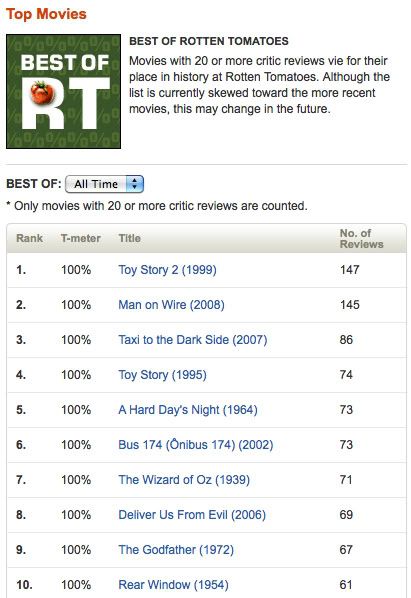This screenshot has height=598, width=411.
Task: Click the 147 review count for Toy Story 2
Action: coord(350,270)
